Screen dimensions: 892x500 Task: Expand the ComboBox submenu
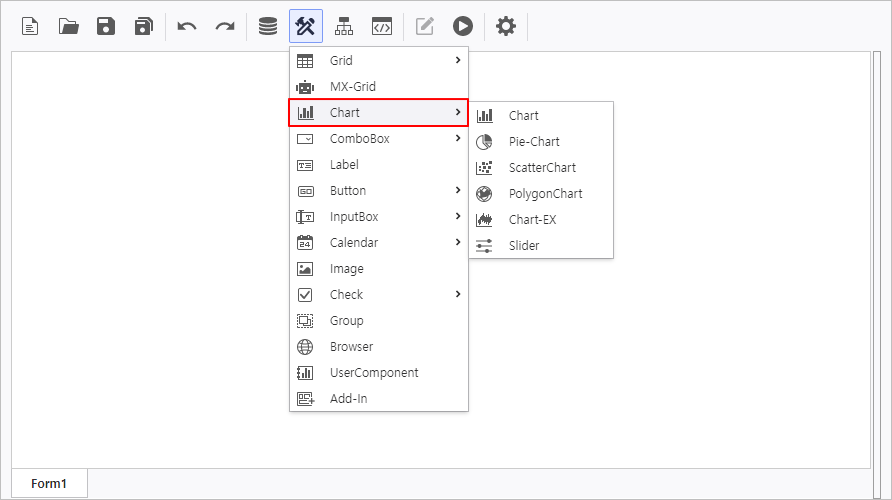click(379, 139)
